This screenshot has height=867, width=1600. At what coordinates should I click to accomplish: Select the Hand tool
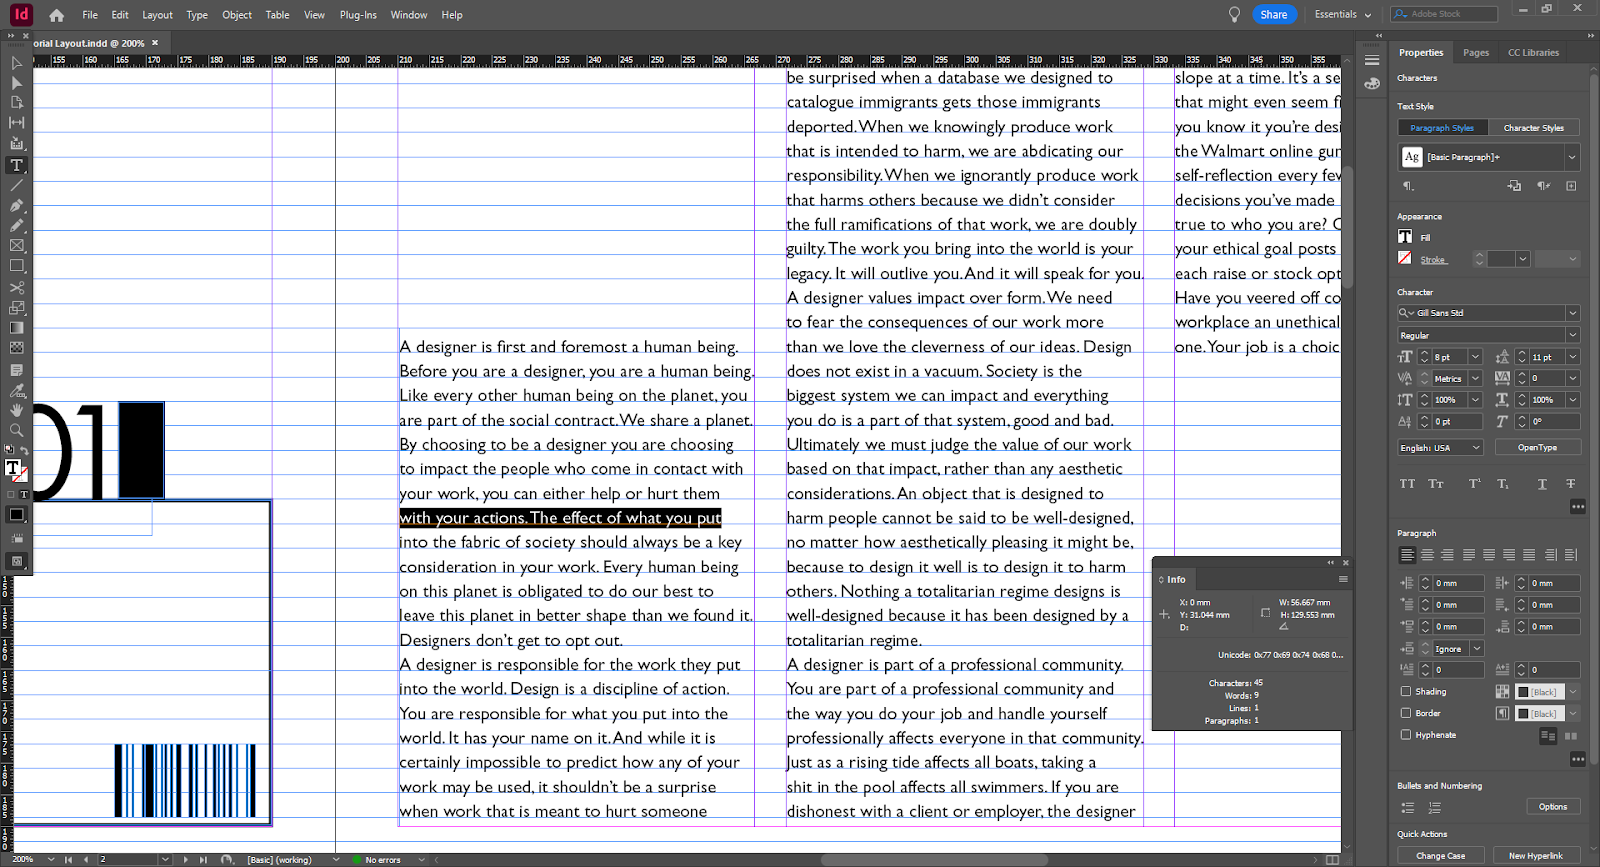coord(16,410)
